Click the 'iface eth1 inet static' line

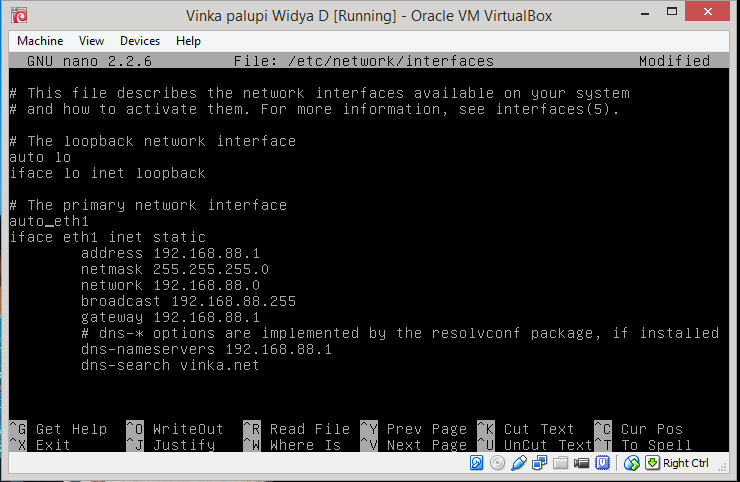(108, 237)
